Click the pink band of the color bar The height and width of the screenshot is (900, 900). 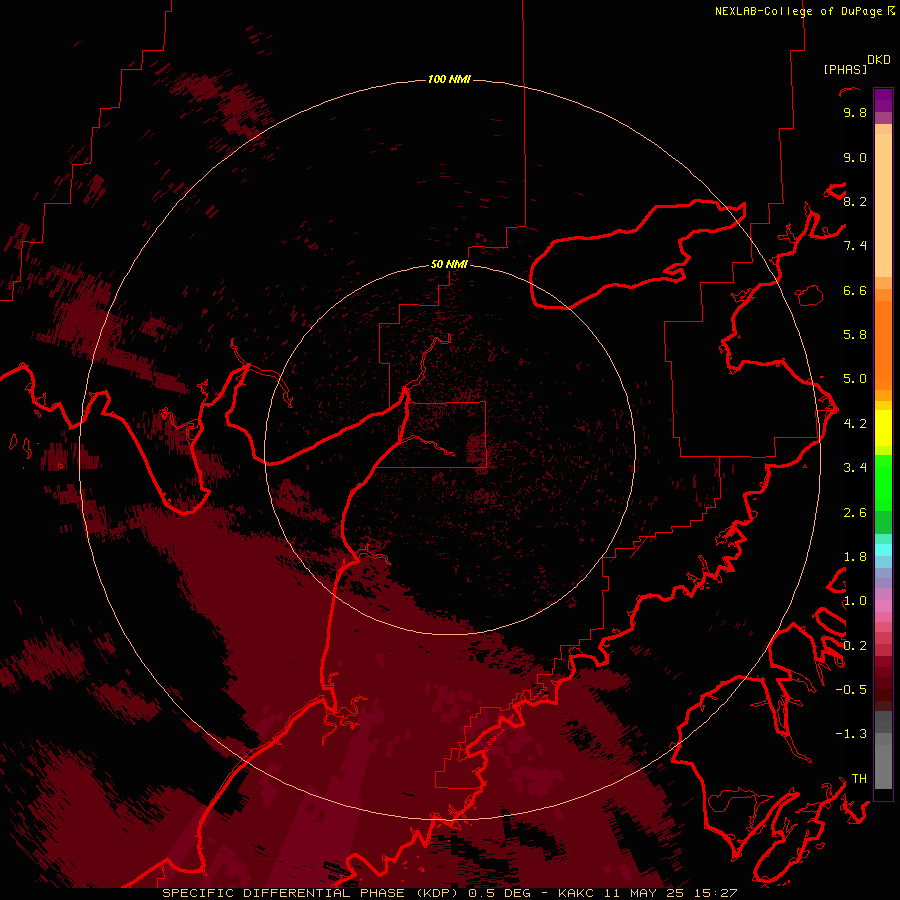[x=883, y=606]
